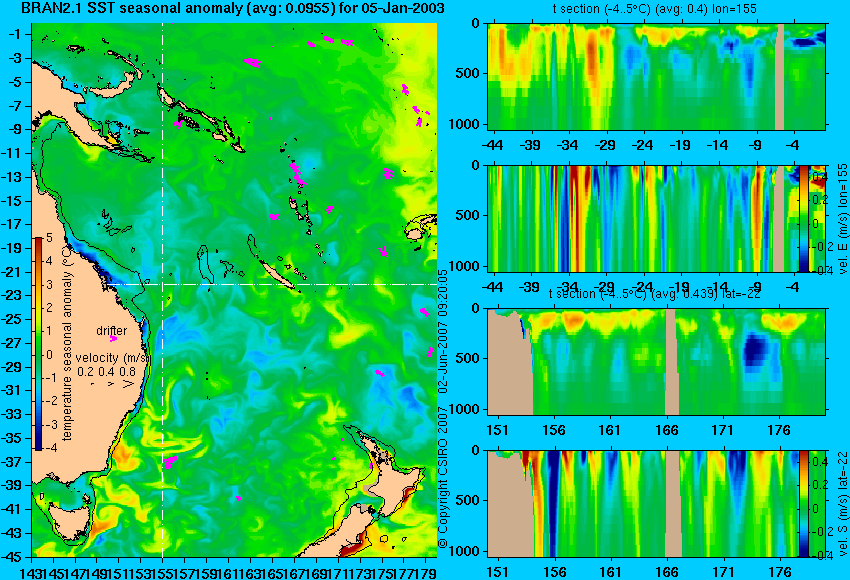Click the "-44" label under the lon=155 temperature section
This screenshot has width=850, height=580.
[492, 145]
